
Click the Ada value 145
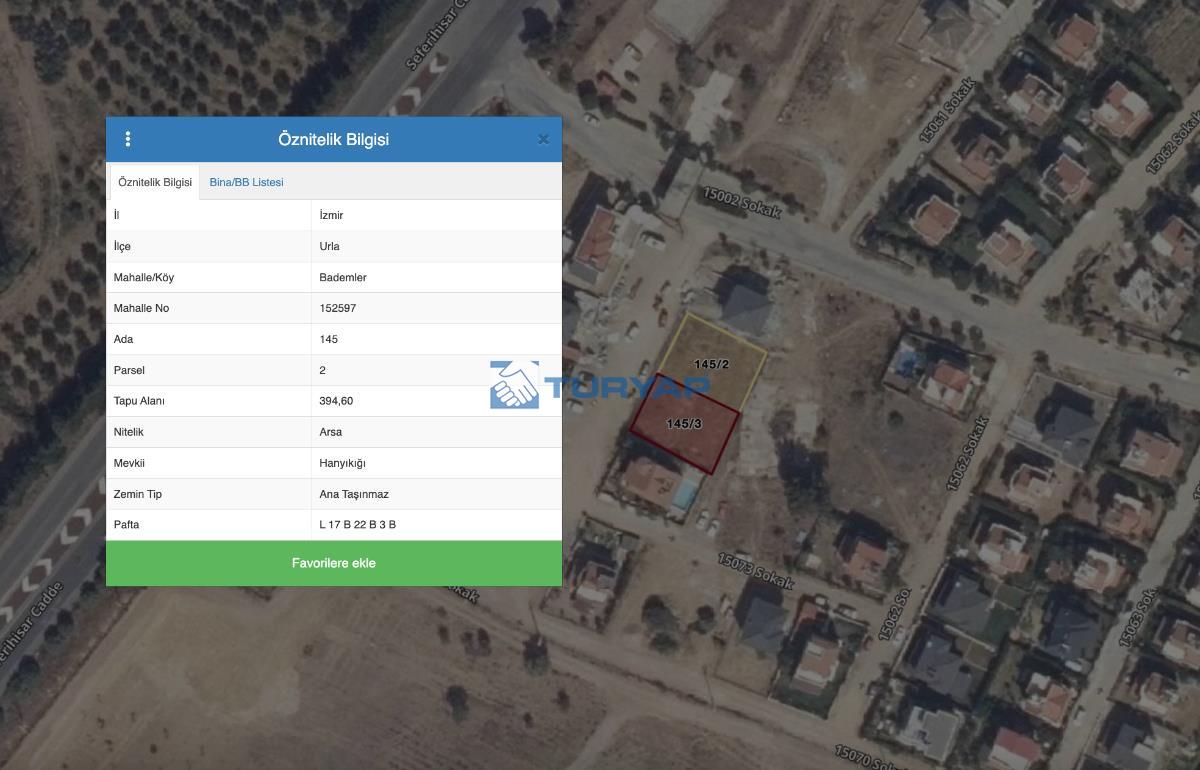(329, 339)
